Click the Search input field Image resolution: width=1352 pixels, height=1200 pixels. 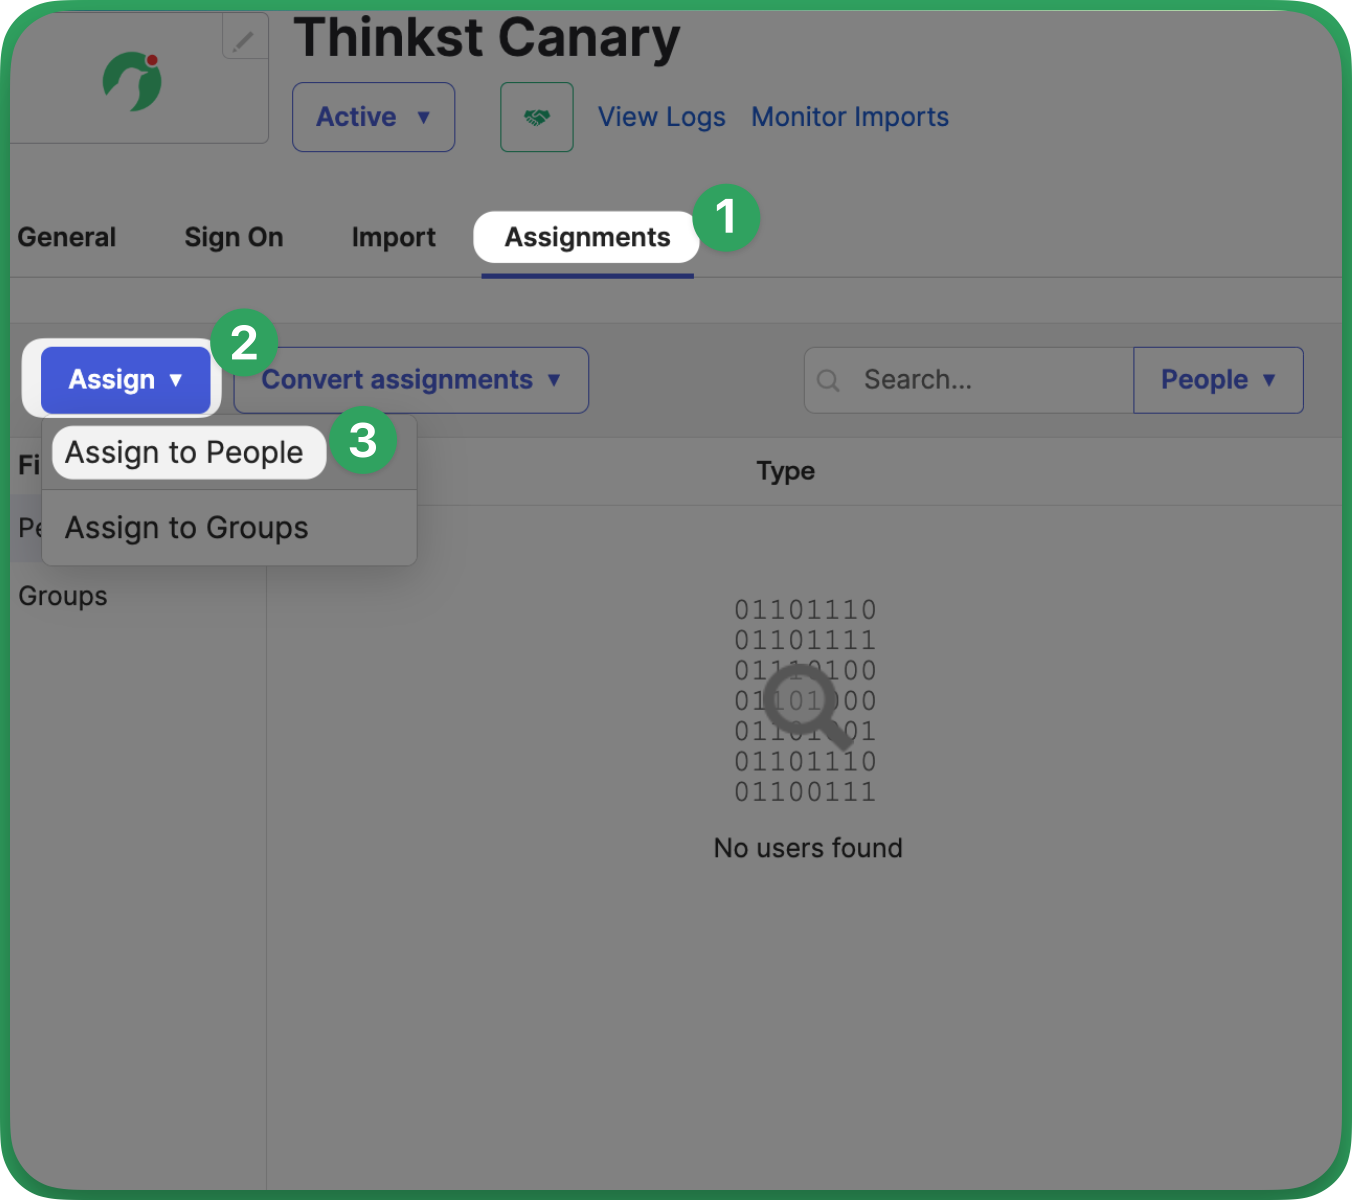pyautogui.click(x=969, y=380)
